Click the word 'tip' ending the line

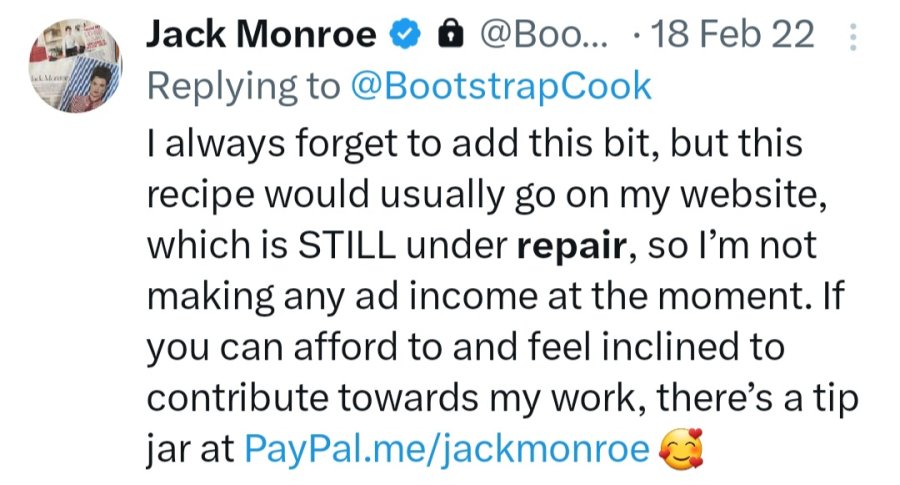836,398
